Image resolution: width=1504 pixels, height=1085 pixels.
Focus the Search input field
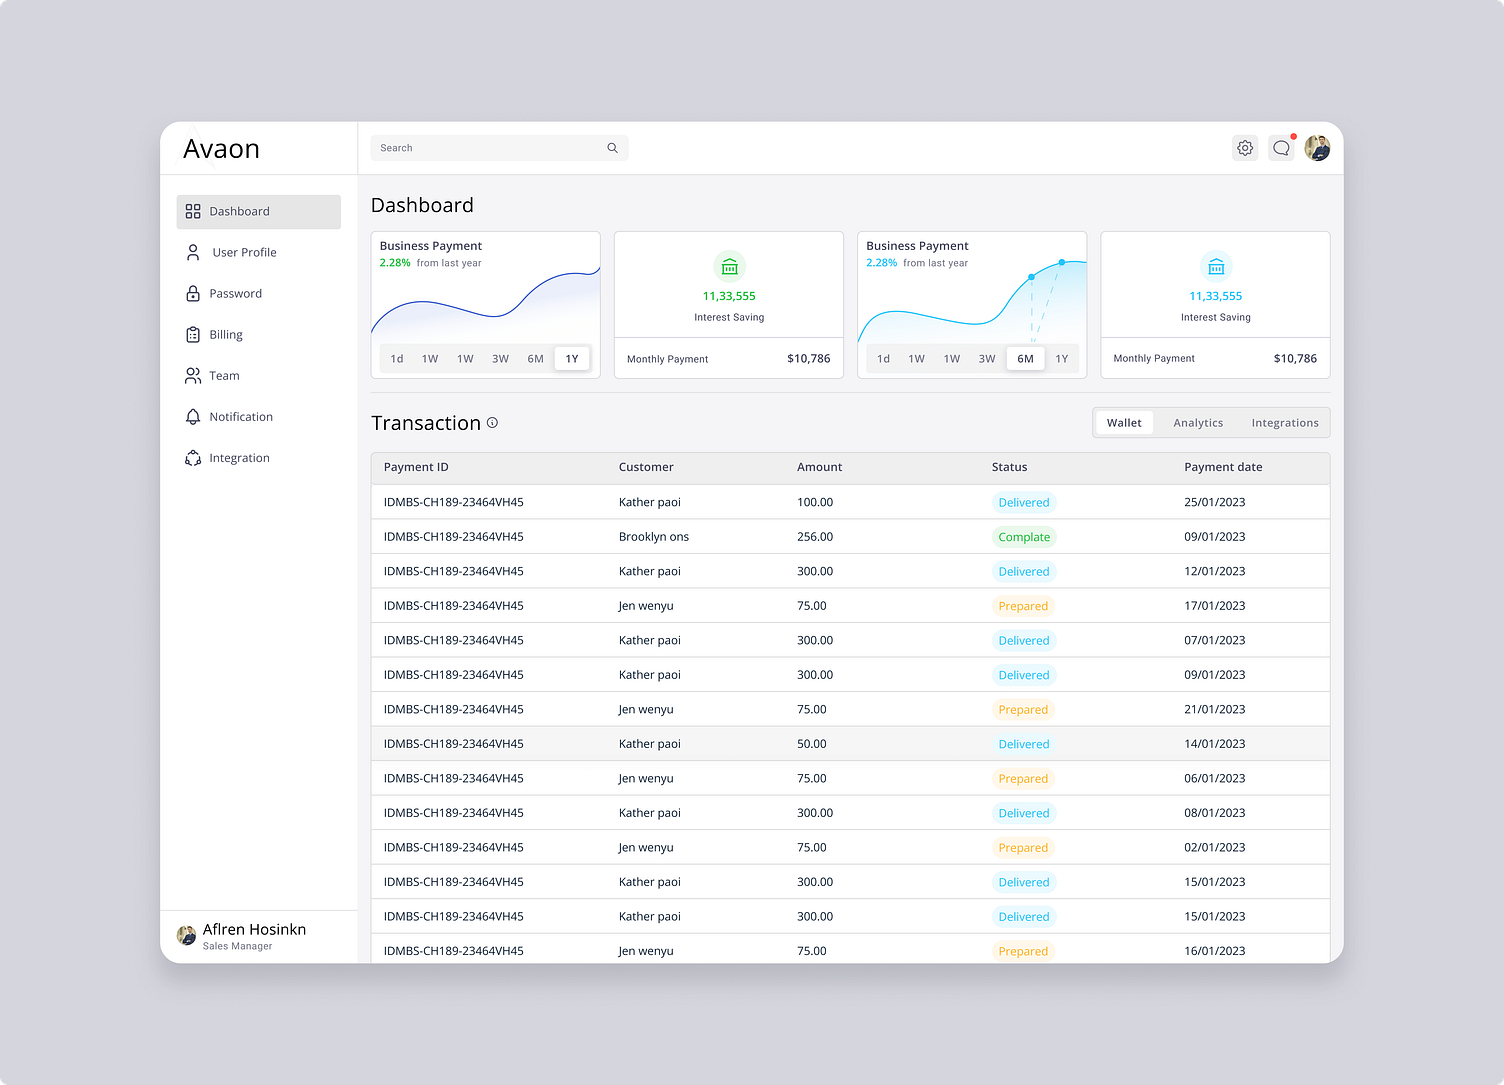(499, 148)
